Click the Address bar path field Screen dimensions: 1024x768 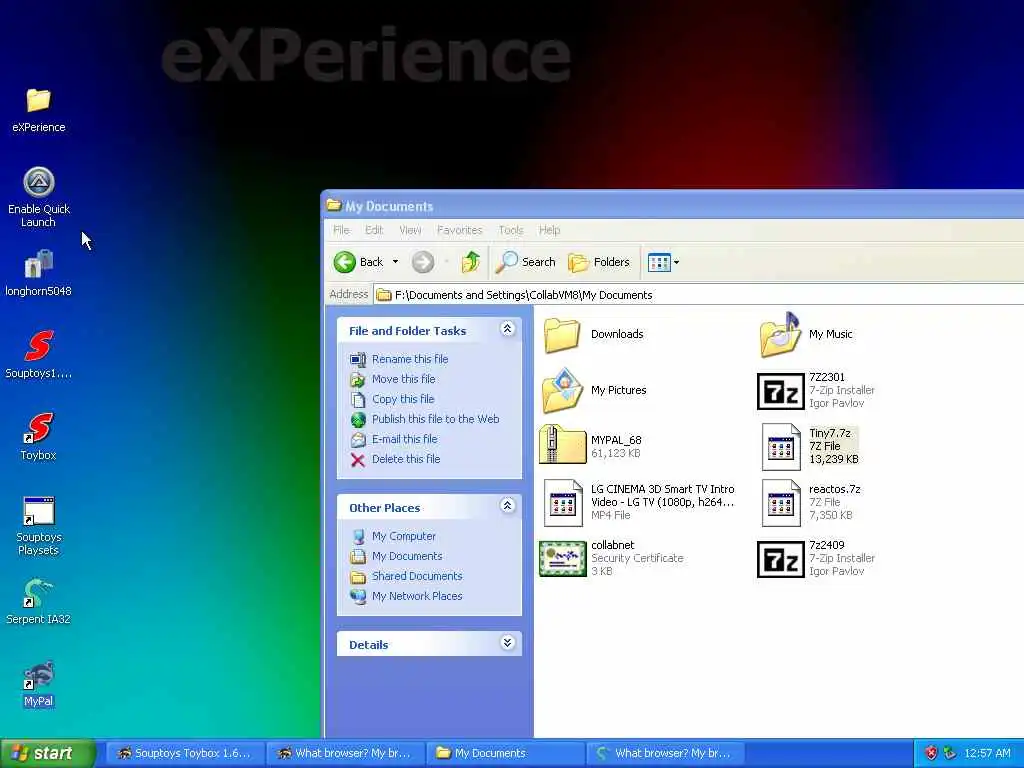pyautogui.click(x=699, y=295)
